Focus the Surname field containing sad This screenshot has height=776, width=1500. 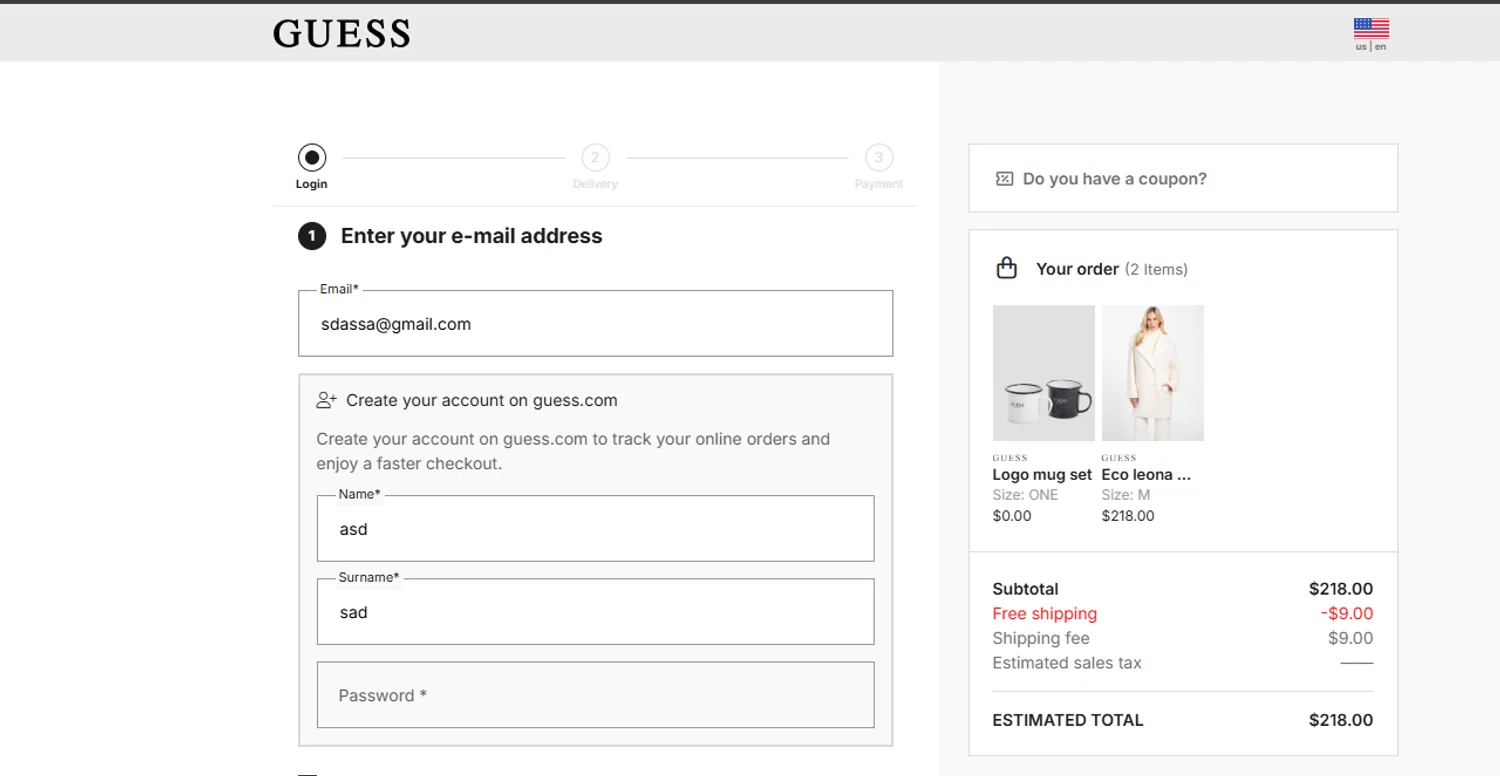595,612
